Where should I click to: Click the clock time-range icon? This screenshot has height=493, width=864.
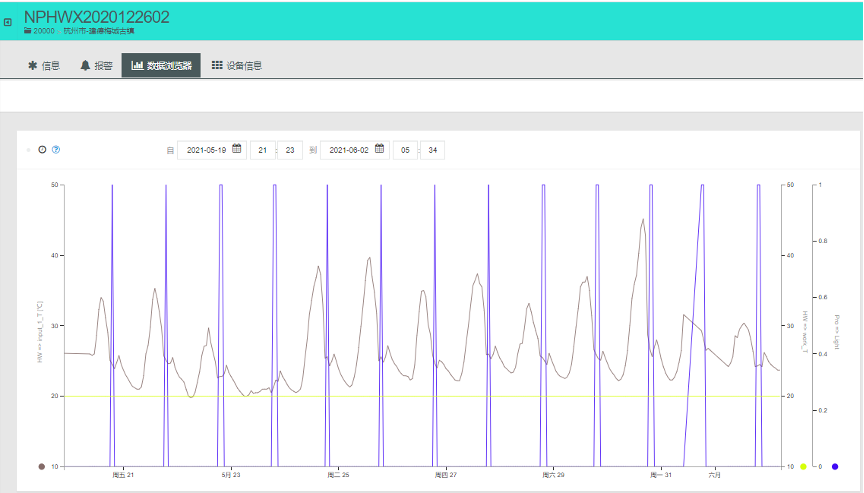[x=42, y=150]
